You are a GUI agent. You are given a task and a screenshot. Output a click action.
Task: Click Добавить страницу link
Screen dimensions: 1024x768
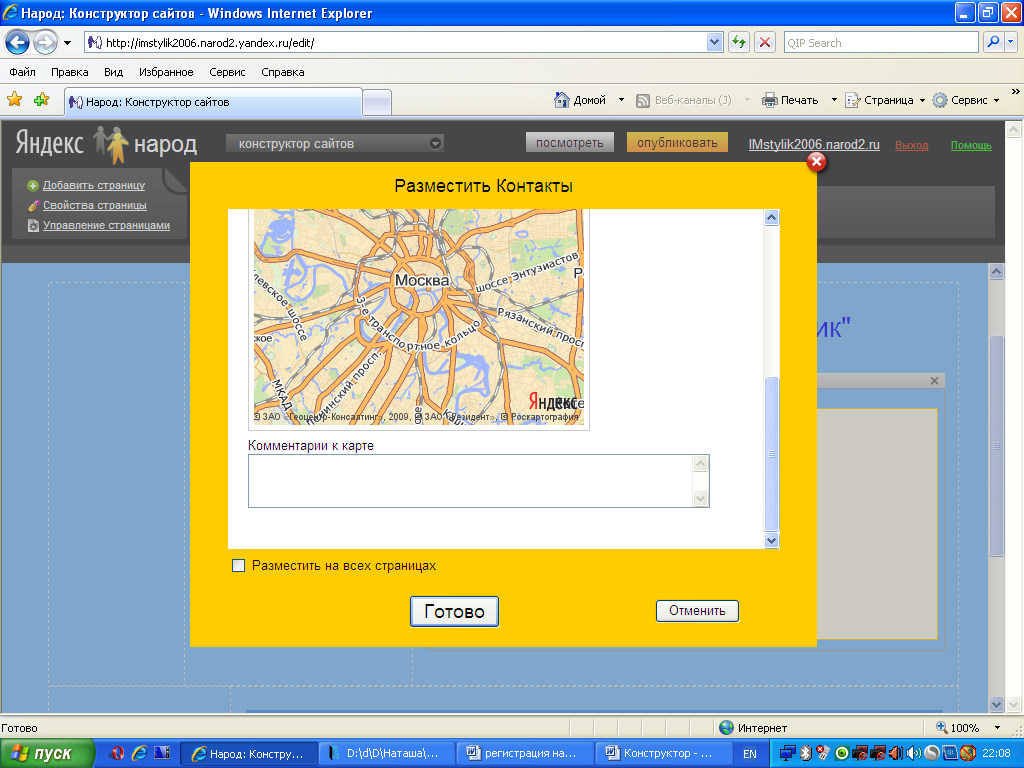tap(94, 185)
